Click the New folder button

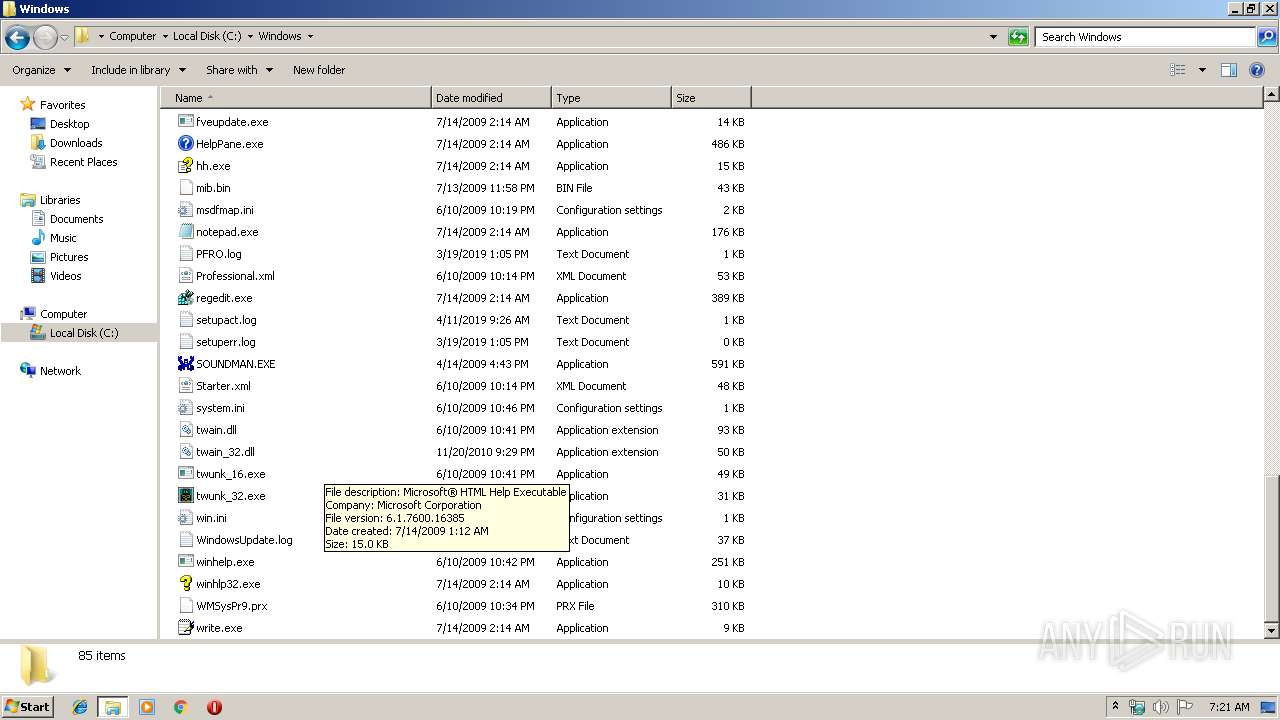coord(319,70)
